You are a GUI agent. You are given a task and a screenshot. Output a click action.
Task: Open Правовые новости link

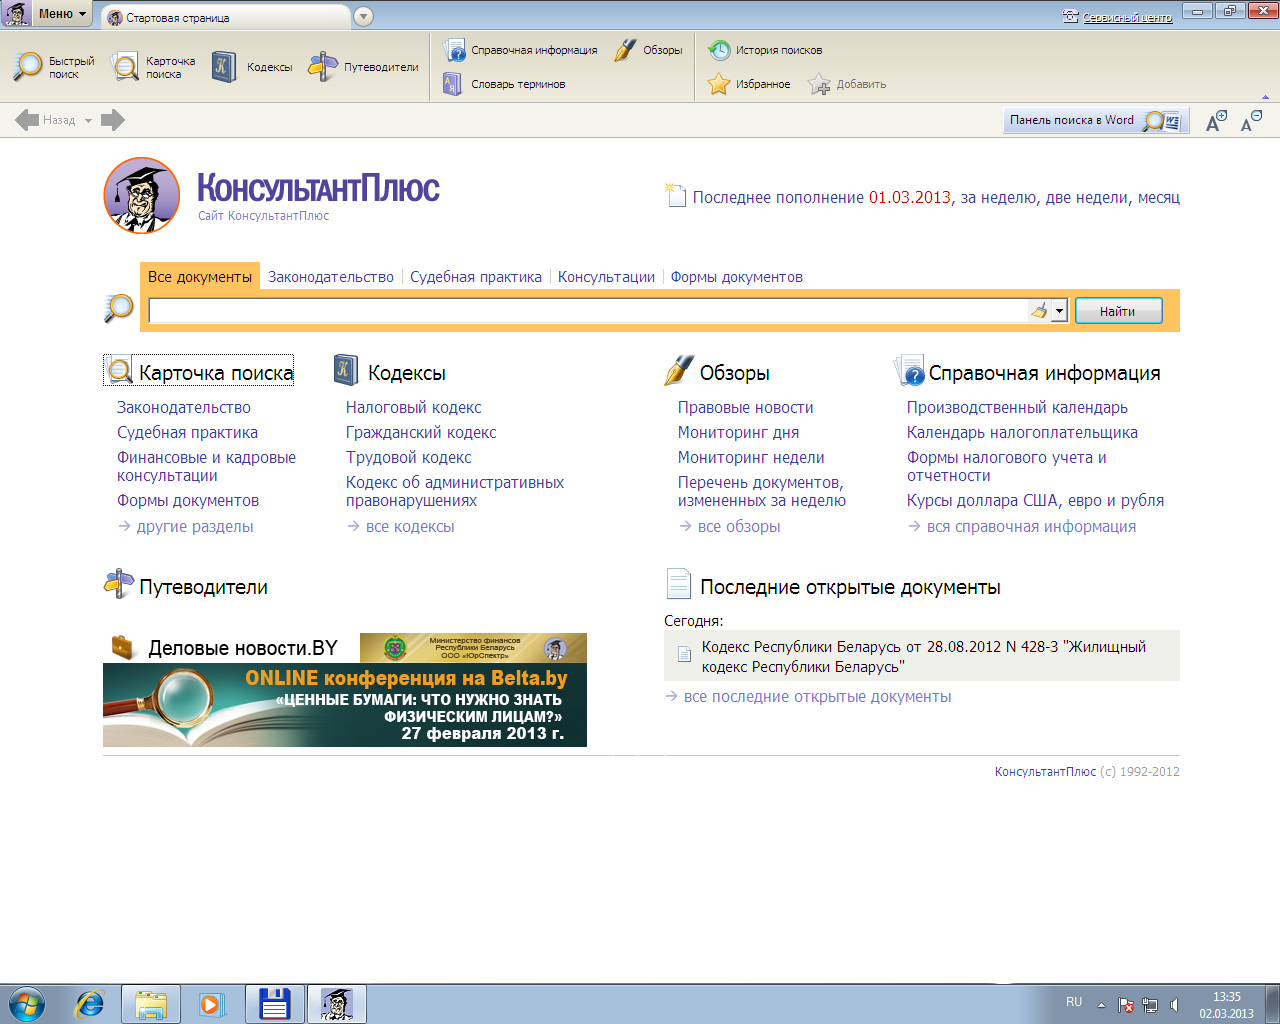click(x=745, y=408)
